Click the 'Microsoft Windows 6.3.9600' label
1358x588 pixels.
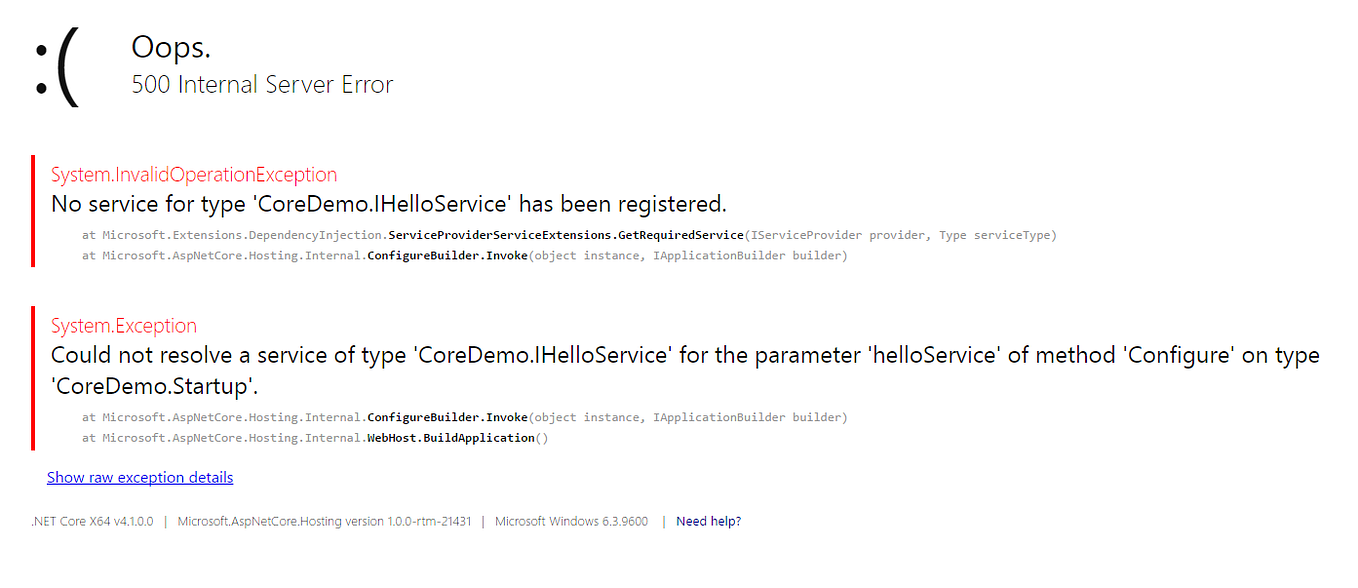click(571, 521)
